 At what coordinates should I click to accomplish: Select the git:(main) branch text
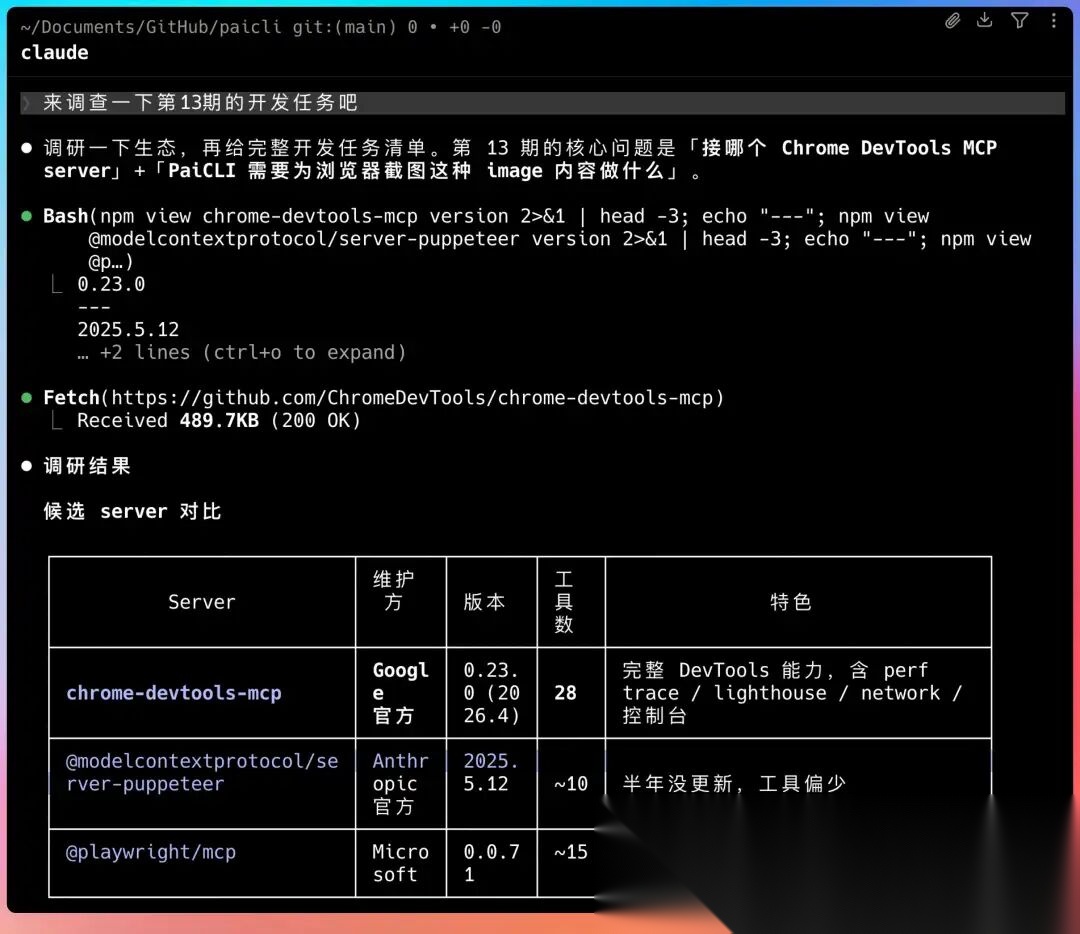point(344,27)
